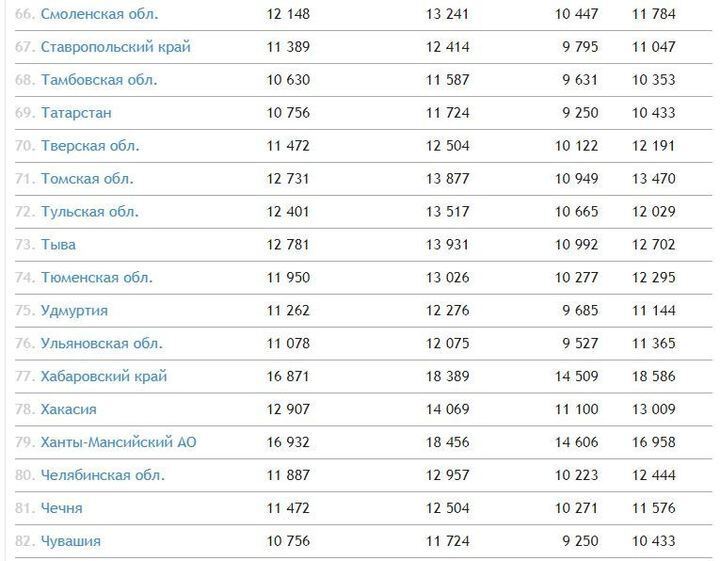Click the 13 470 value in Томская row

653,179
